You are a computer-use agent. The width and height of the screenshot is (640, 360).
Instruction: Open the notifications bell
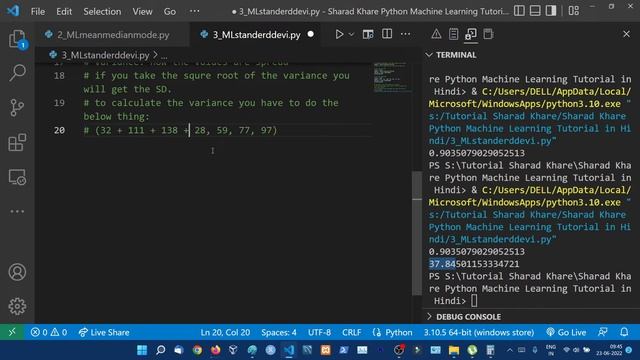point(624,332)
